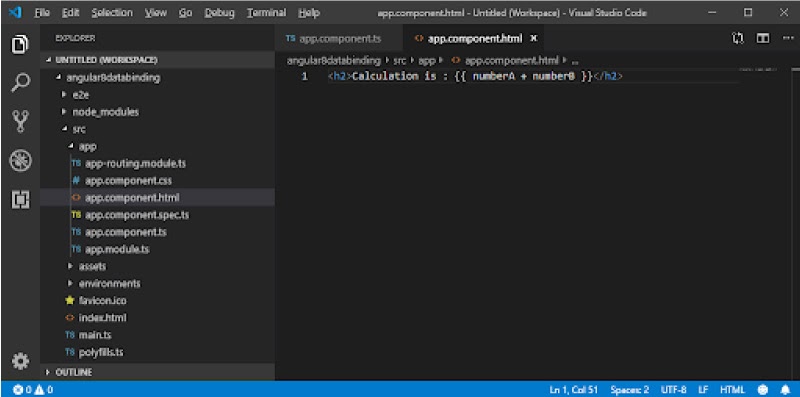
Task: Click line 1 of the code editor
Action: point(533,77)
